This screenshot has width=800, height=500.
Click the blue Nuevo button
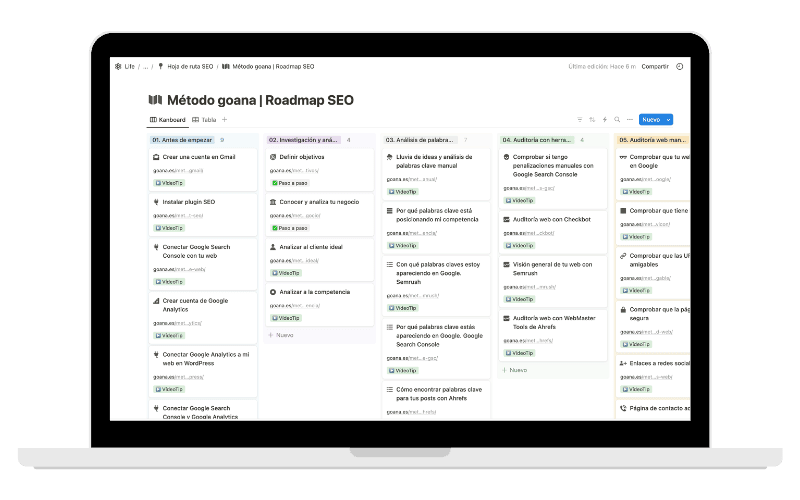pyautogui.click(x=651, y=119)
